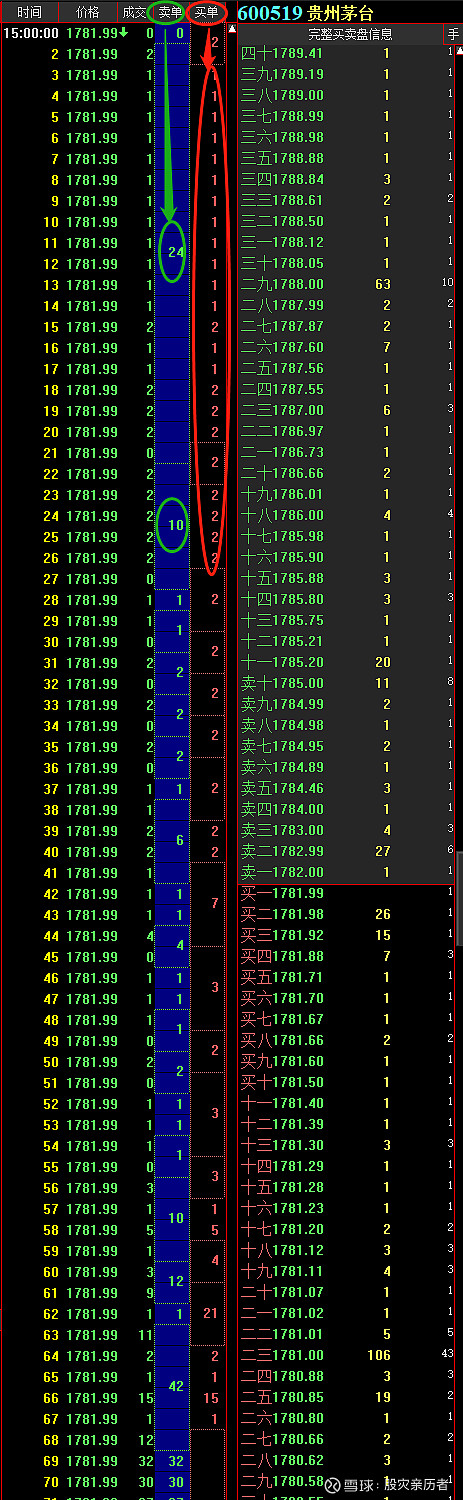Click buy-order cell showing 21
The width and height of the screenshot is (463, 1500).
[209, 1313]
